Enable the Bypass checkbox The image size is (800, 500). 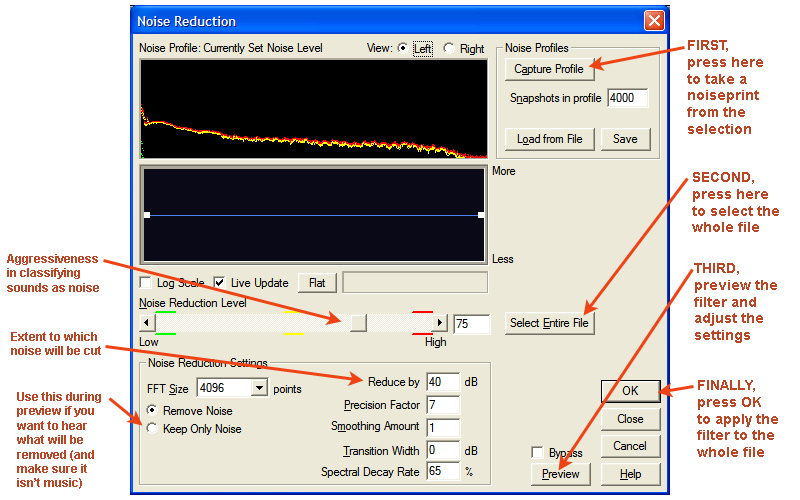[539, 453]
